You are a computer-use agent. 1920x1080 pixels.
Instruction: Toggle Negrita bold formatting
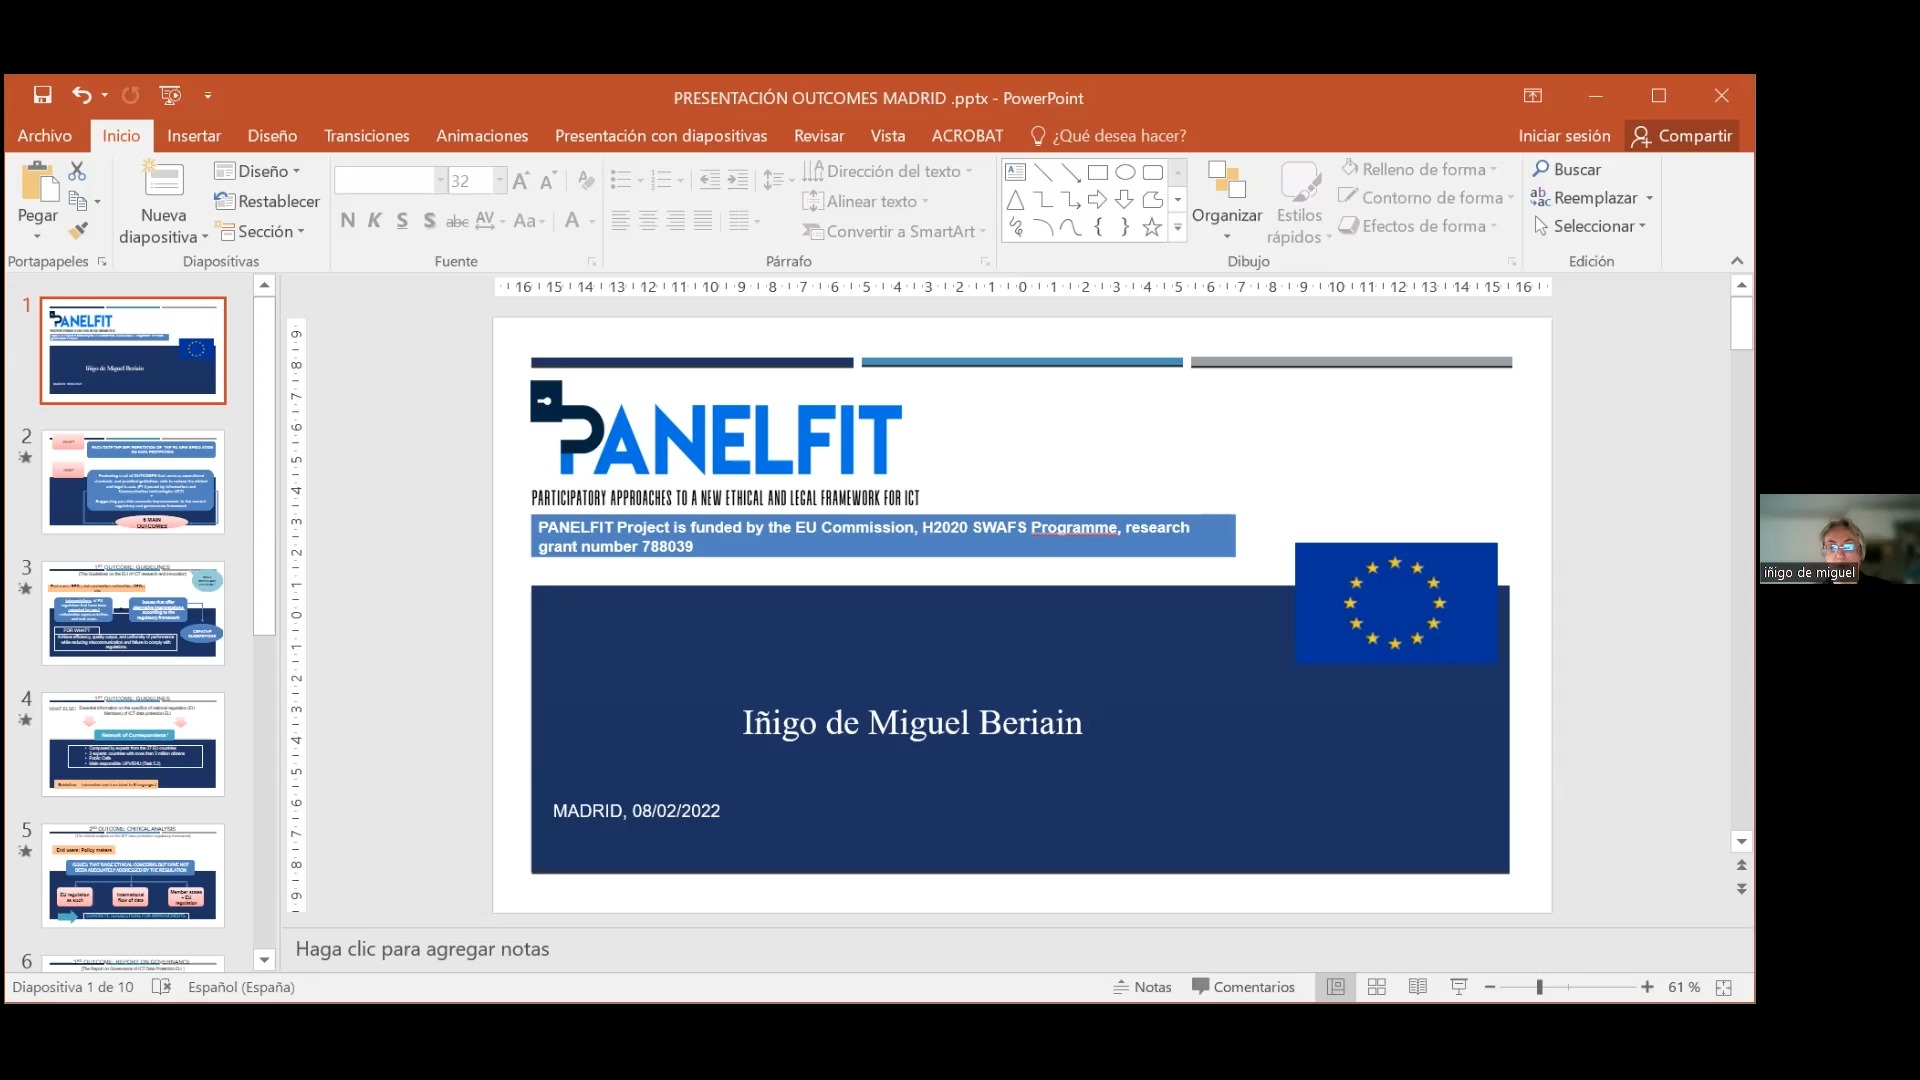[x=347, y=221]
